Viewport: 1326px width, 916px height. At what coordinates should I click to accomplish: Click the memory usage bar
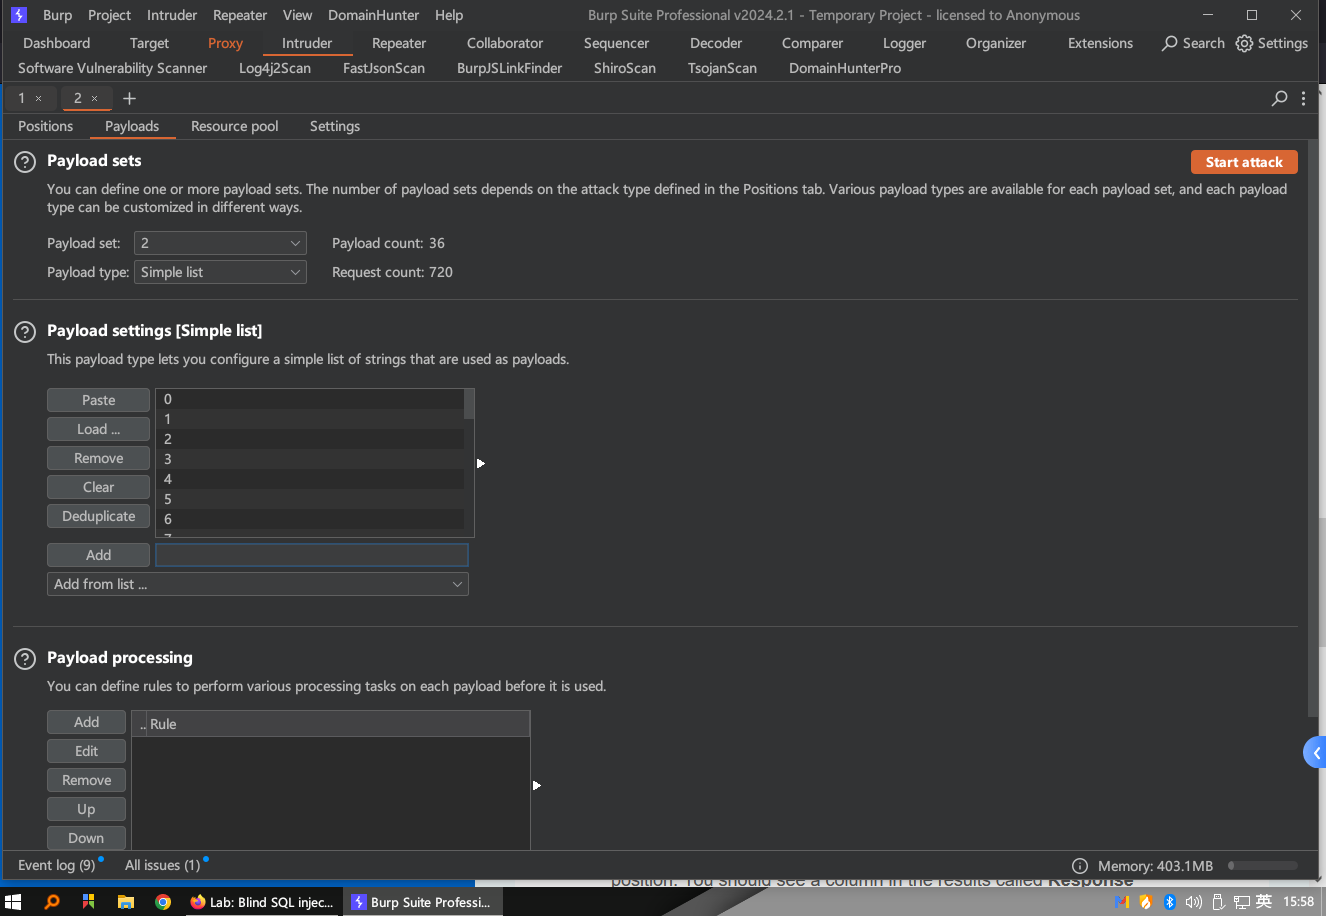pyautogui.click(x=1263, y=866)
